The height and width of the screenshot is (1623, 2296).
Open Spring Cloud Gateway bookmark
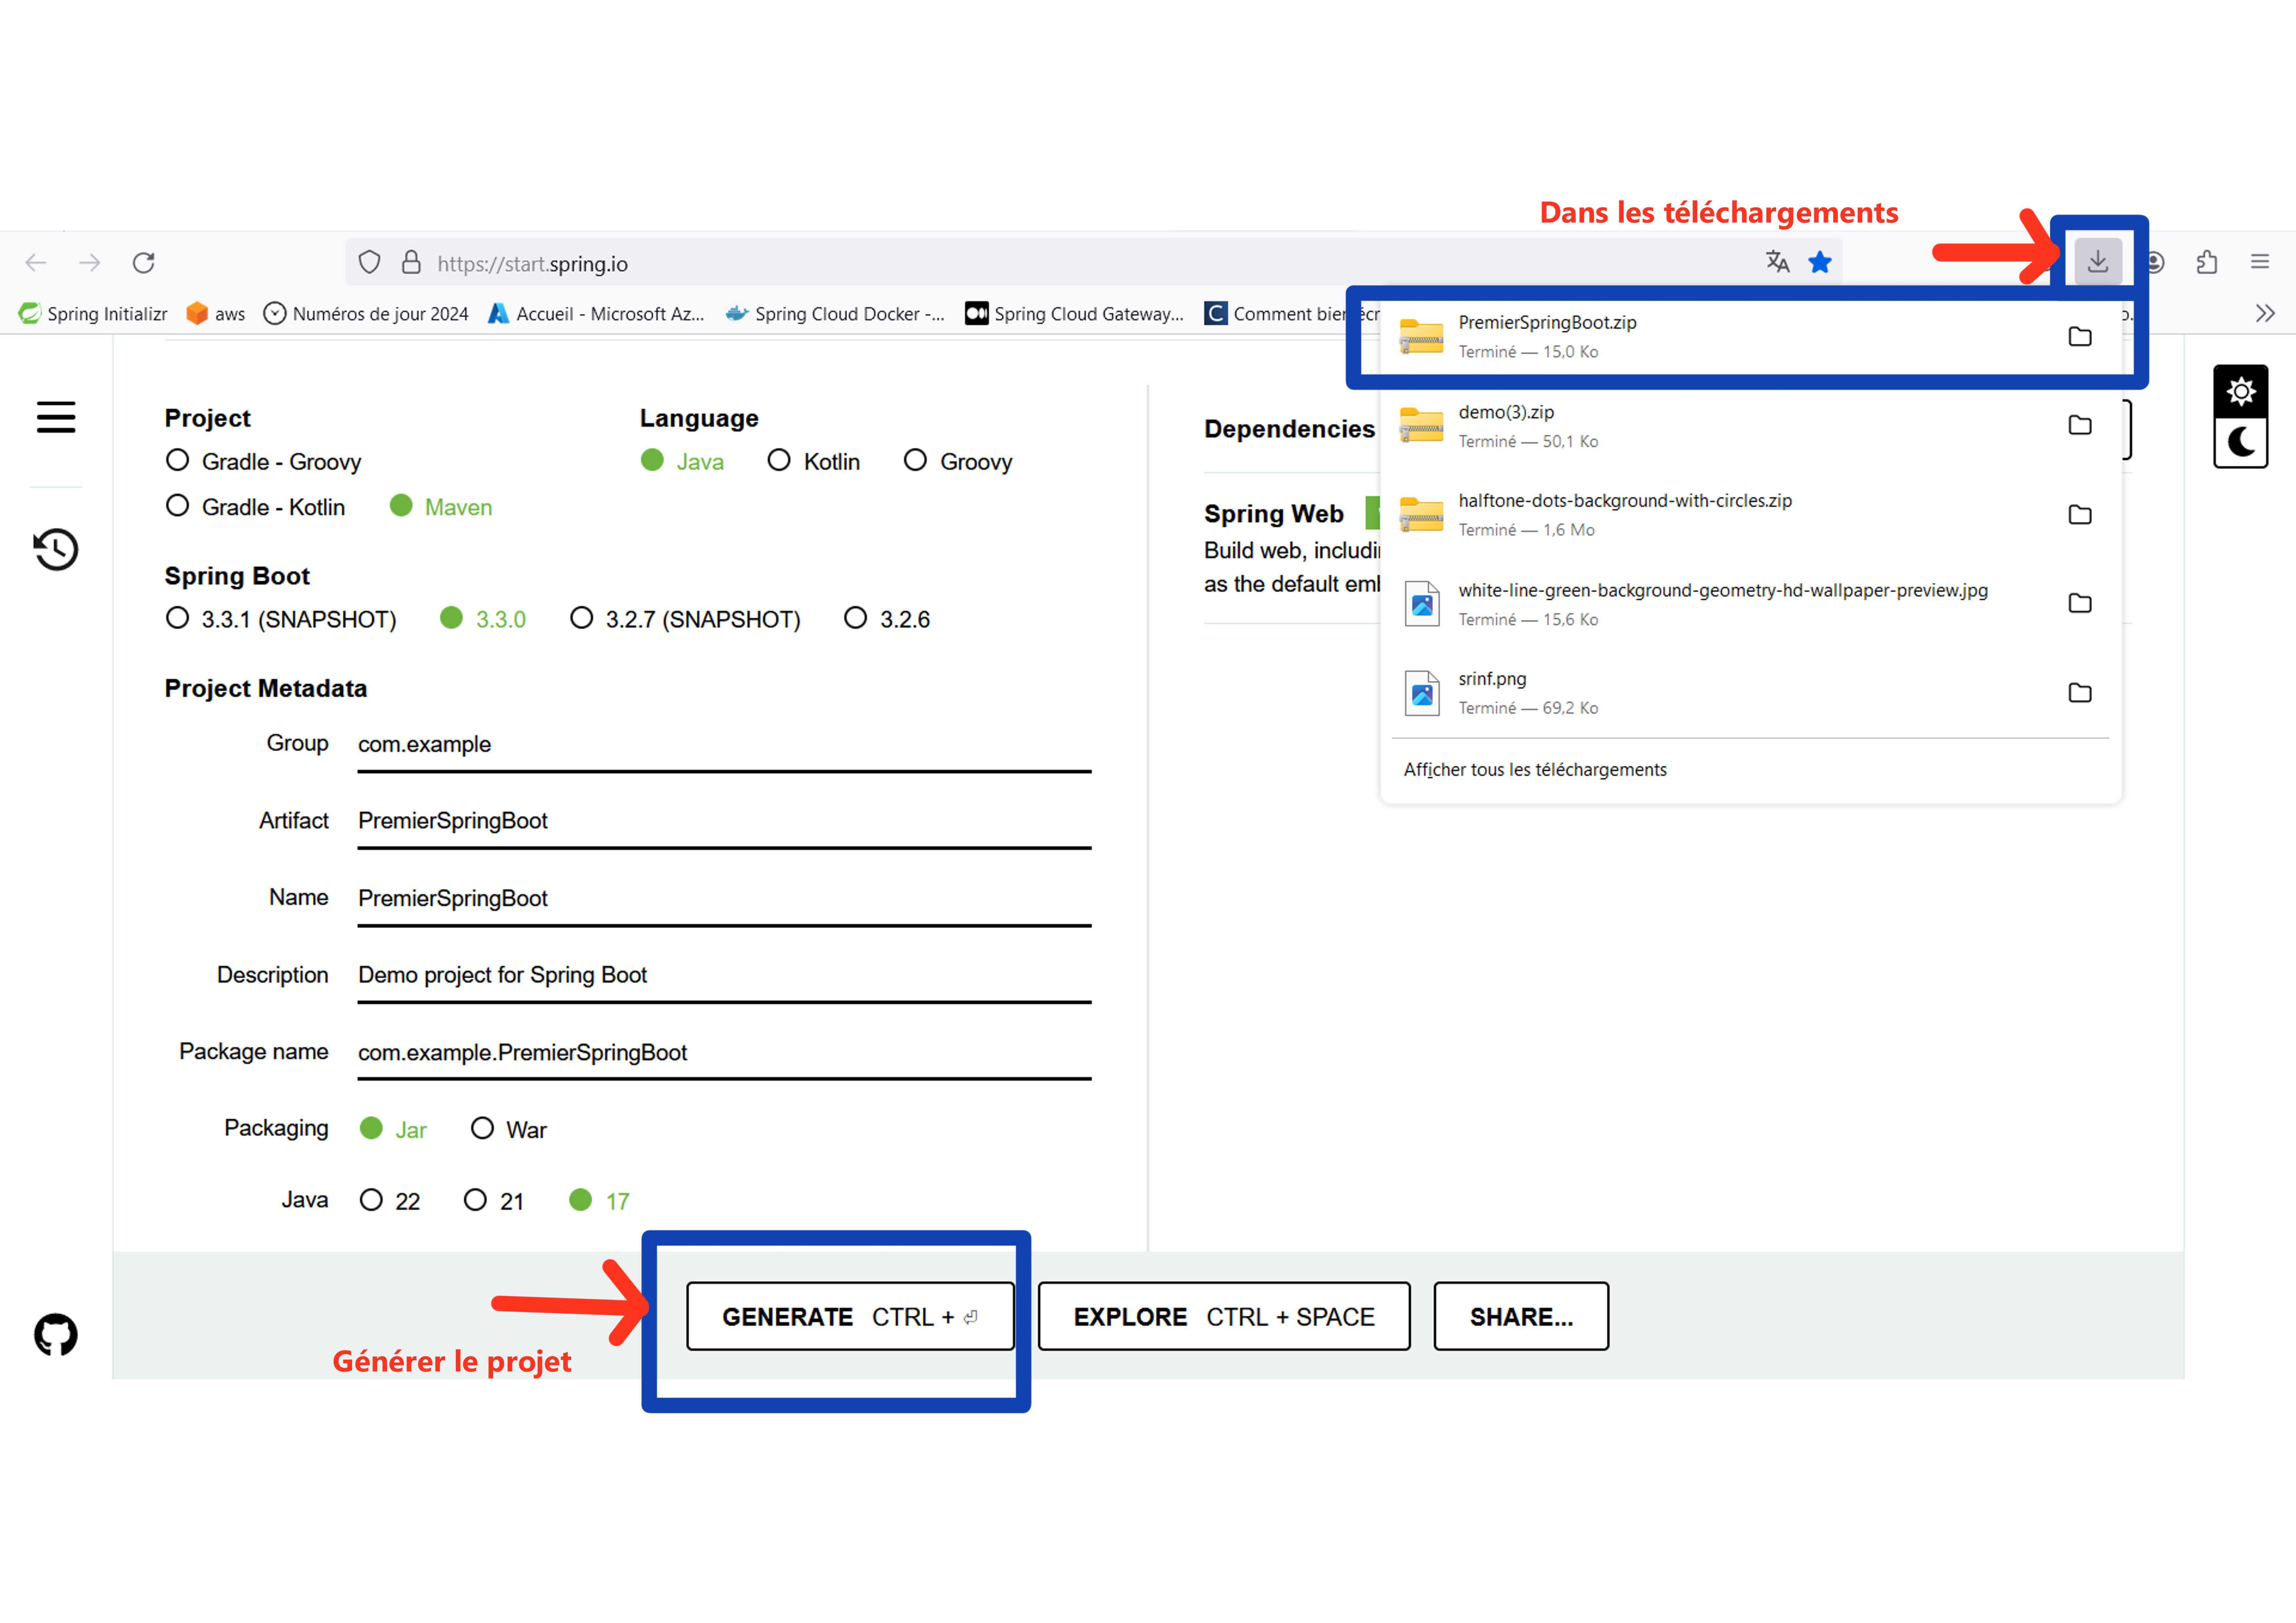tap(1074, 314)
